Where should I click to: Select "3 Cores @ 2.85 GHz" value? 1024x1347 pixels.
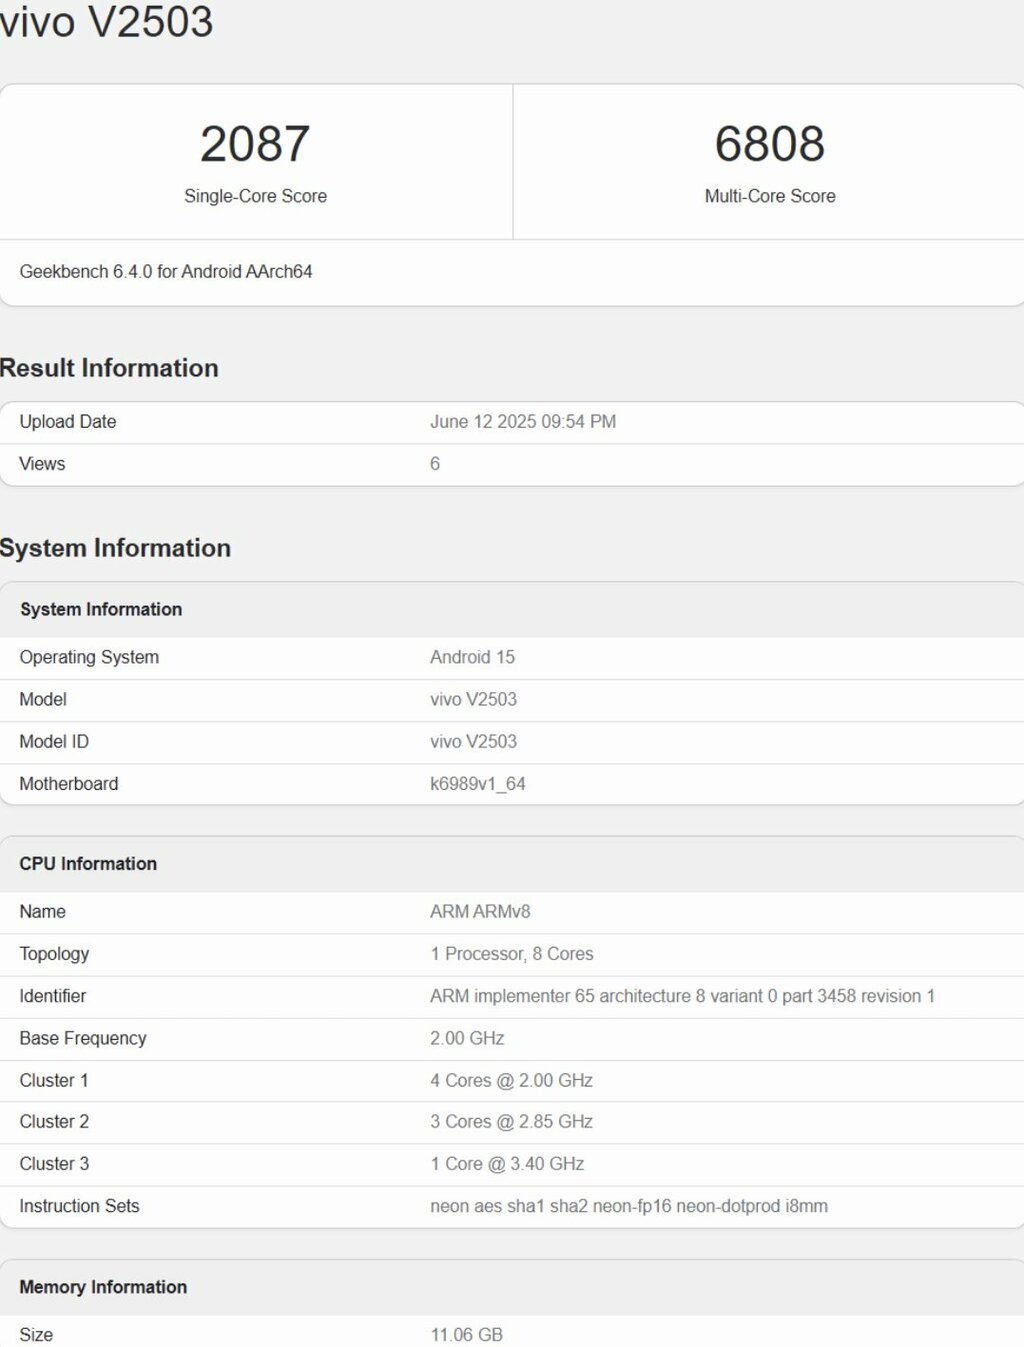click(511, 1122)
